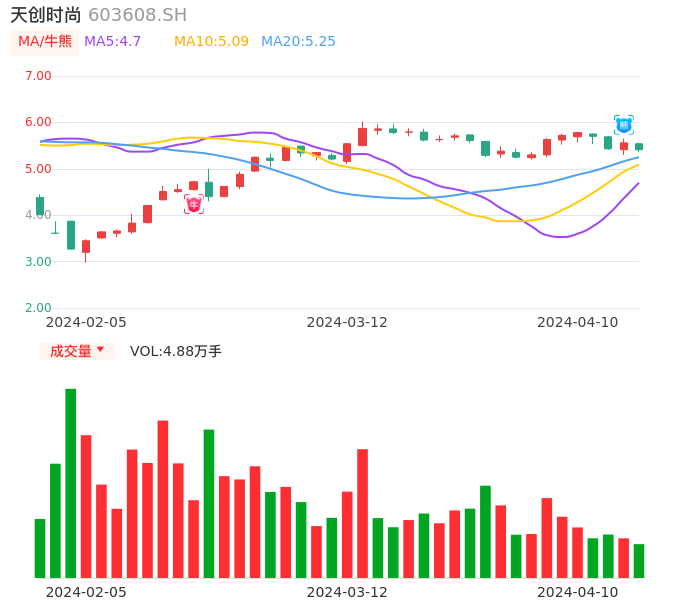Click the 7.00 price axis label
This screenshot has height=606, width=686.
click(x=38, y=76)
